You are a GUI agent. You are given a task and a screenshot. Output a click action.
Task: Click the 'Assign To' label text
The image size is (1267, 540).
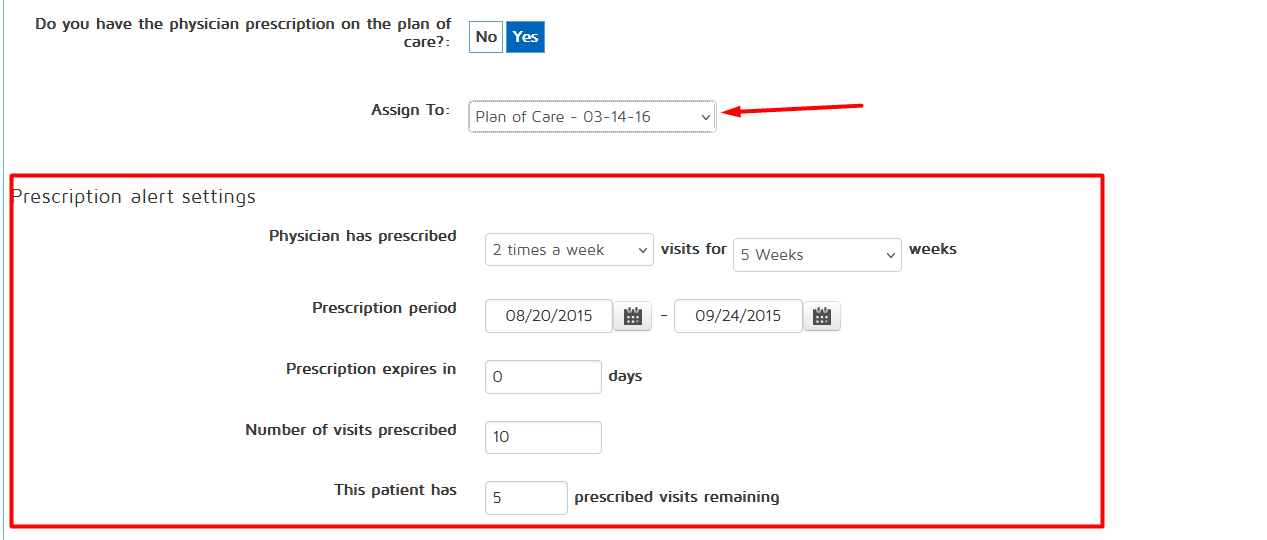pyautogui.click(x=410, y=110)
